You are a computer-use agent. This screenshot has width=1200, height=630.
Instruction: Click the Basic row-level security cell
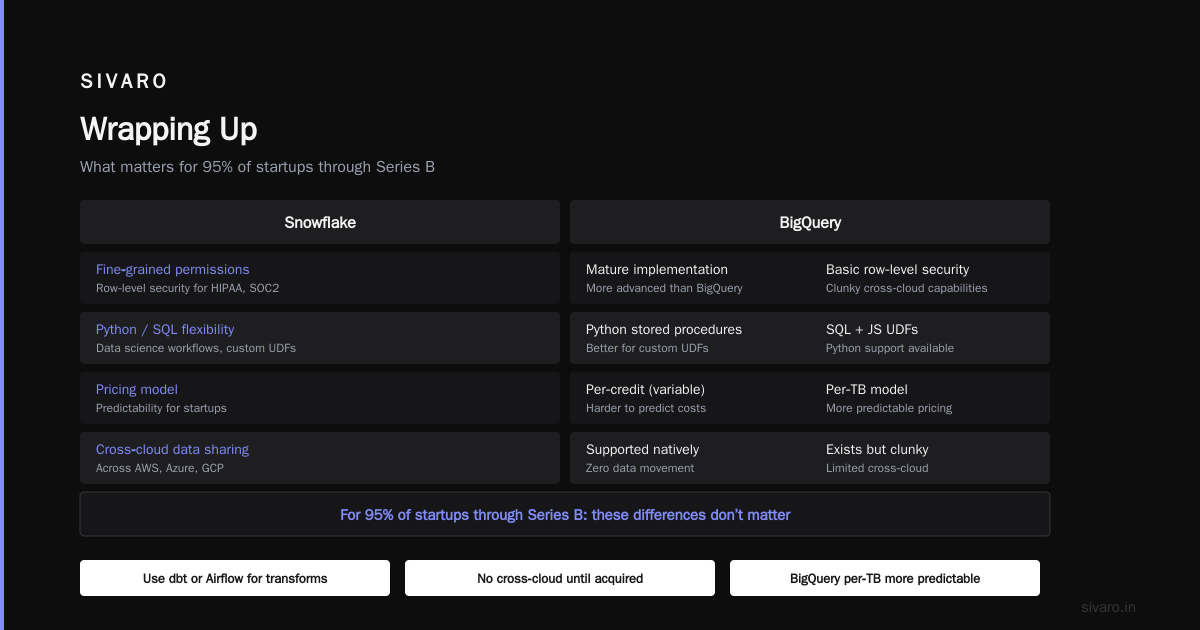(x=897, y=269)
